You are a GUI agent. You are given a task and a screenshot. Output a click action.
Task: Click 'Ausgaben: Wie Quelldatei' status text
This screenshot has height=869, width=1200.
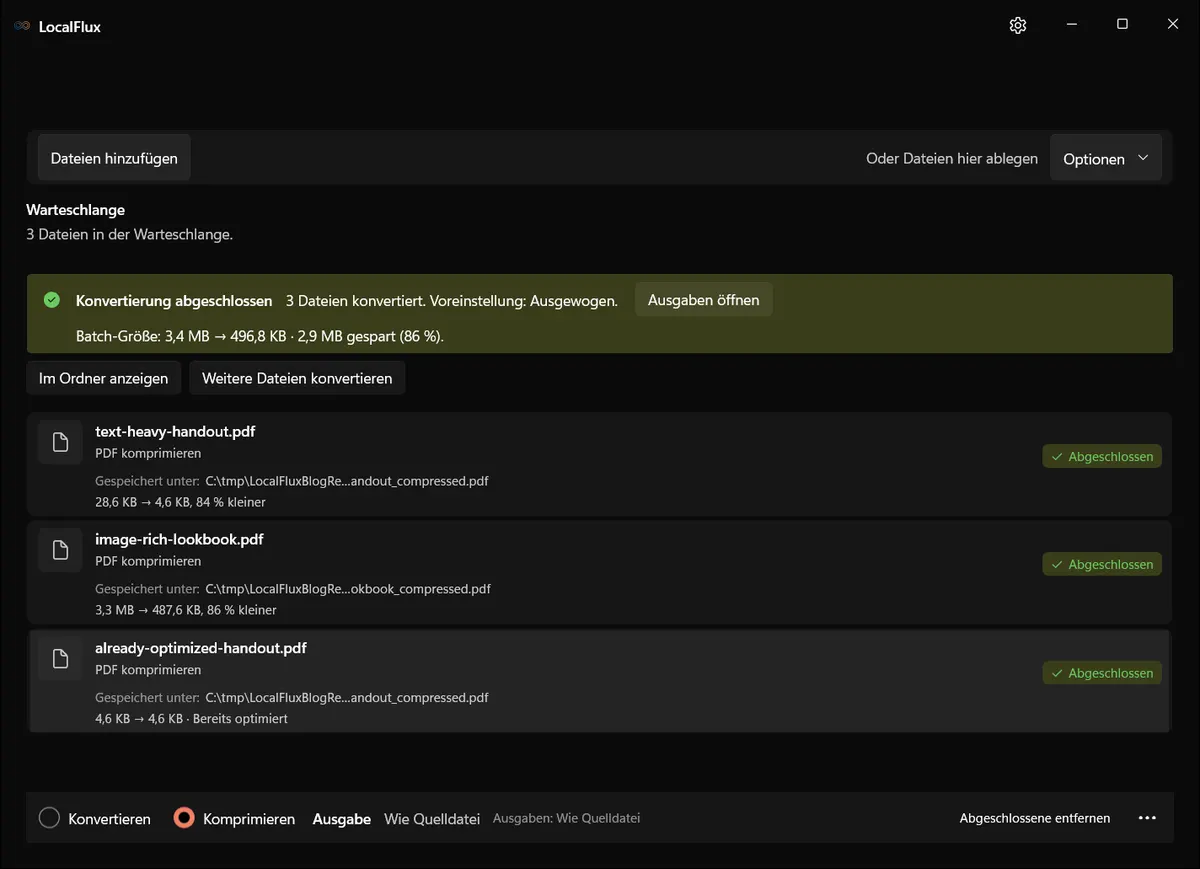[566, 818]
